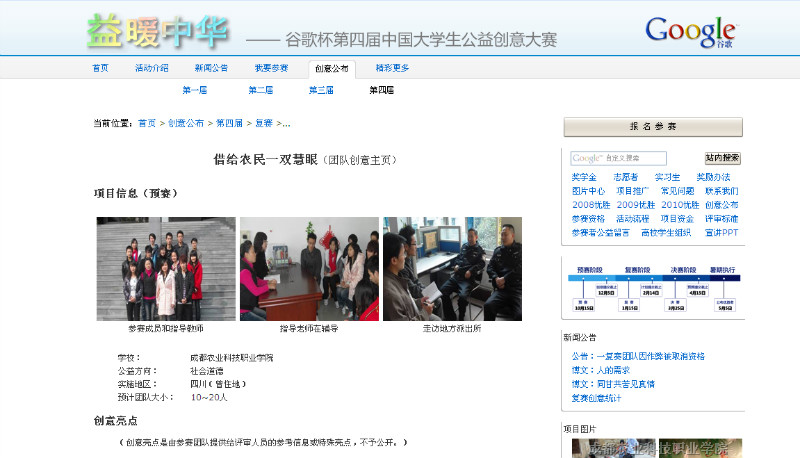Open the 2010优胜 link

(x=680, y=205)
